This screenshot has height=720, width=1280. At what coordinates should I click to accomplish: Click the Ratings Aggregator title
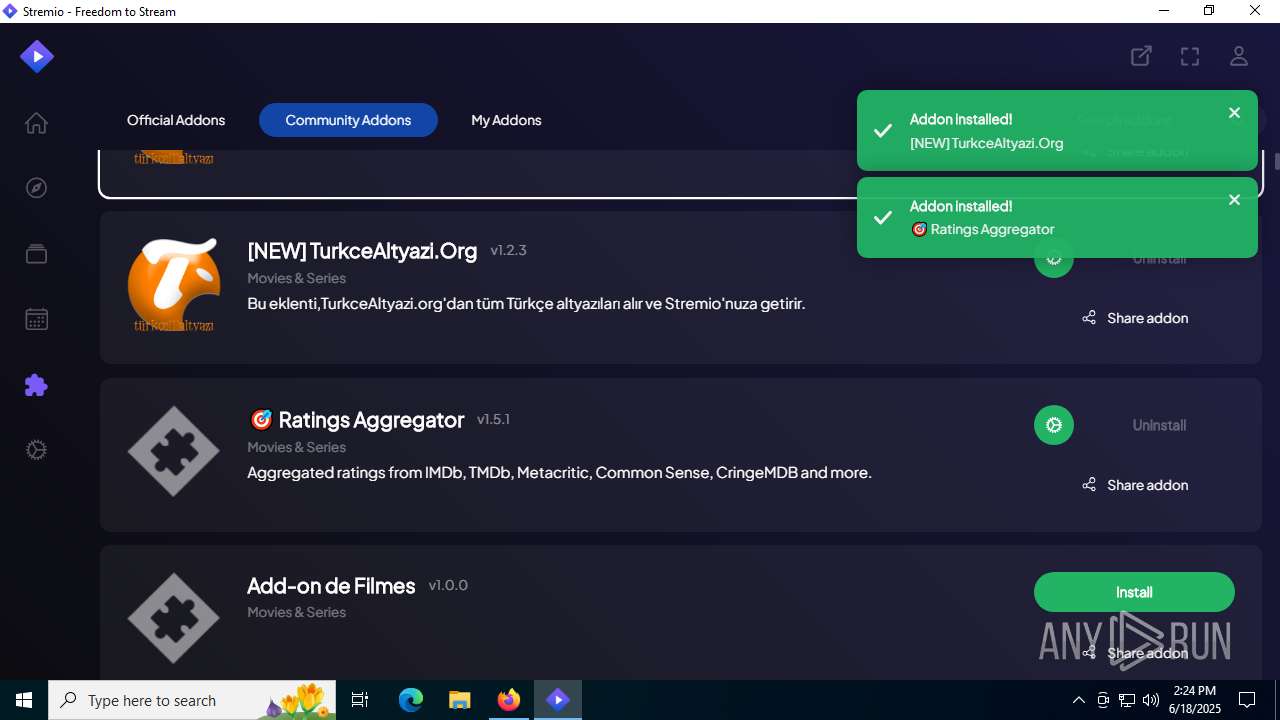click(356, 420)
